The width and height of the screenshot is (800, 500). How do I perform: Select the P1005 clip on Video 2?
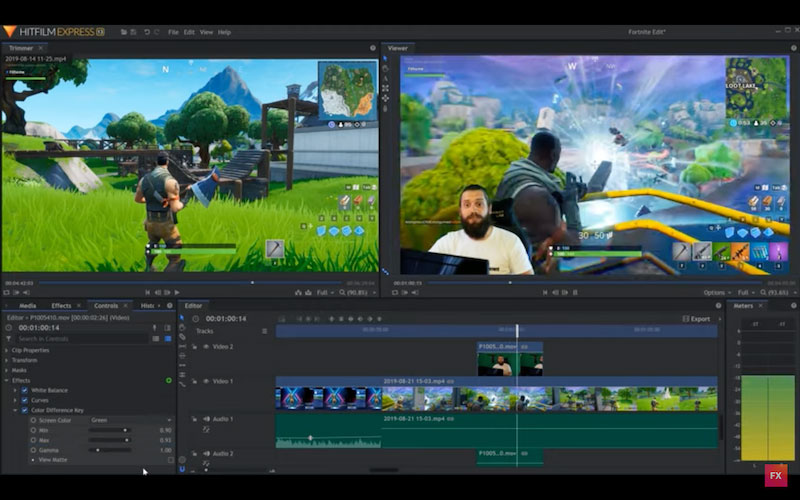coord(510,359)
